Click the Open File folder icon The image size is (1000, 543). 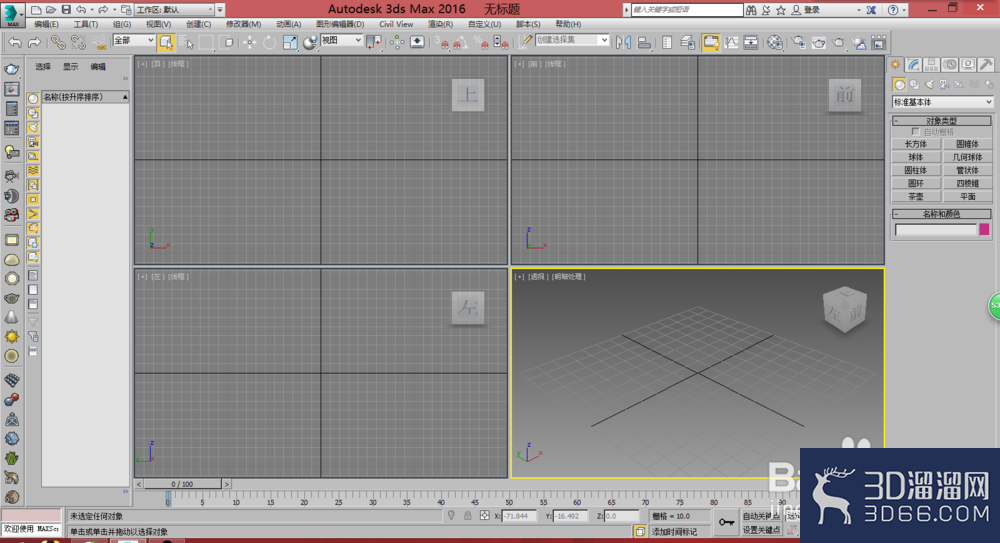point(50,10)
